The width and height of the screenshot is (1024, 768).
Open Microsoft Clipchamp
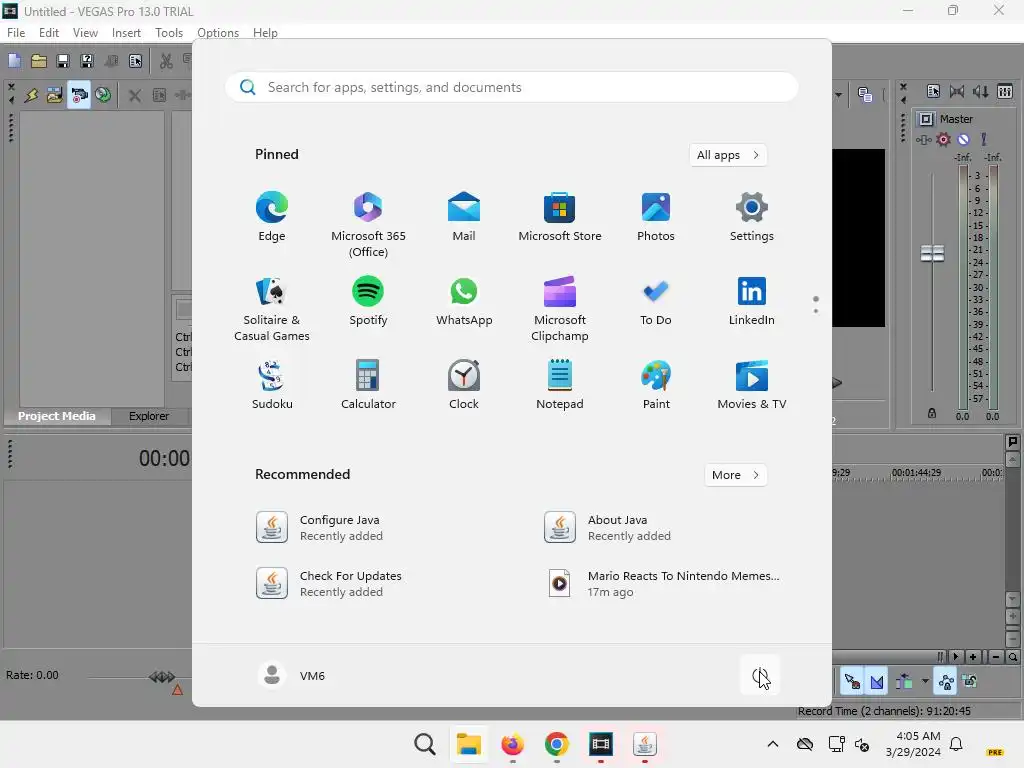pos(560,310)
